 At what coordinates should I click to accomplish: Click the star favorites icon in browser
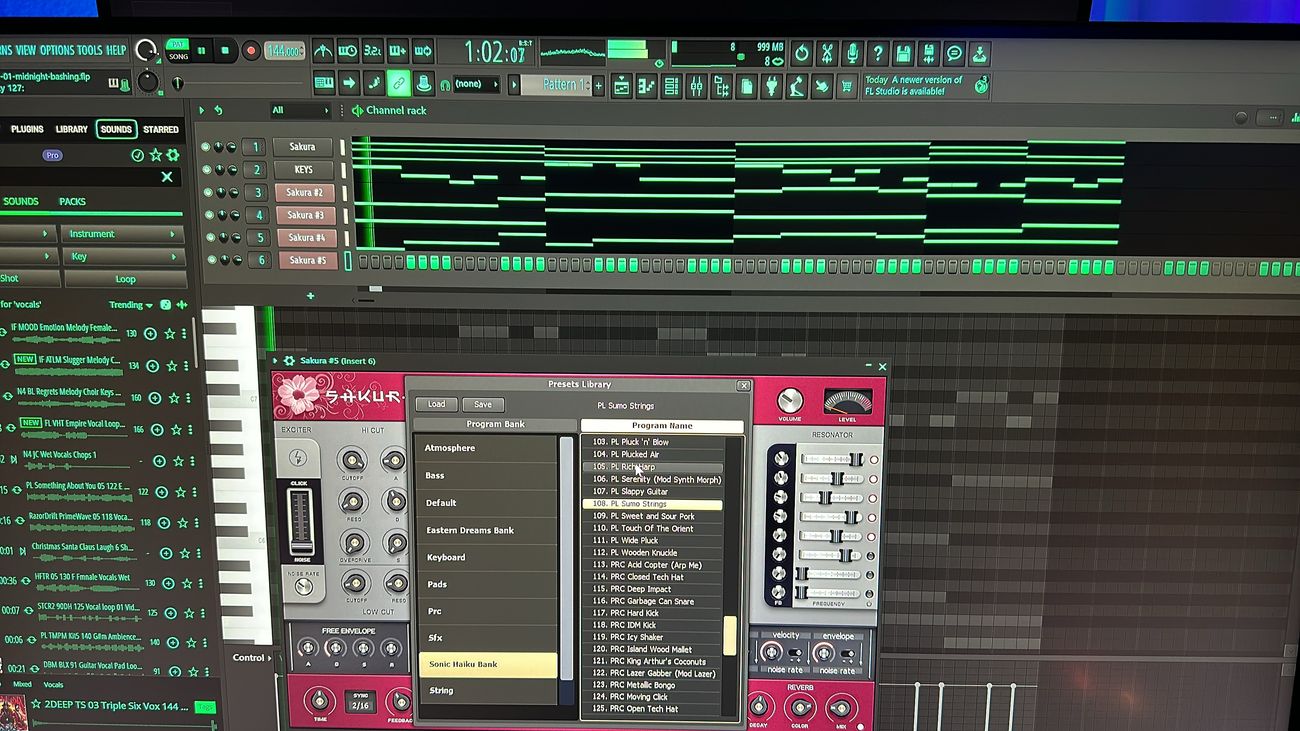tap(156, 155)
